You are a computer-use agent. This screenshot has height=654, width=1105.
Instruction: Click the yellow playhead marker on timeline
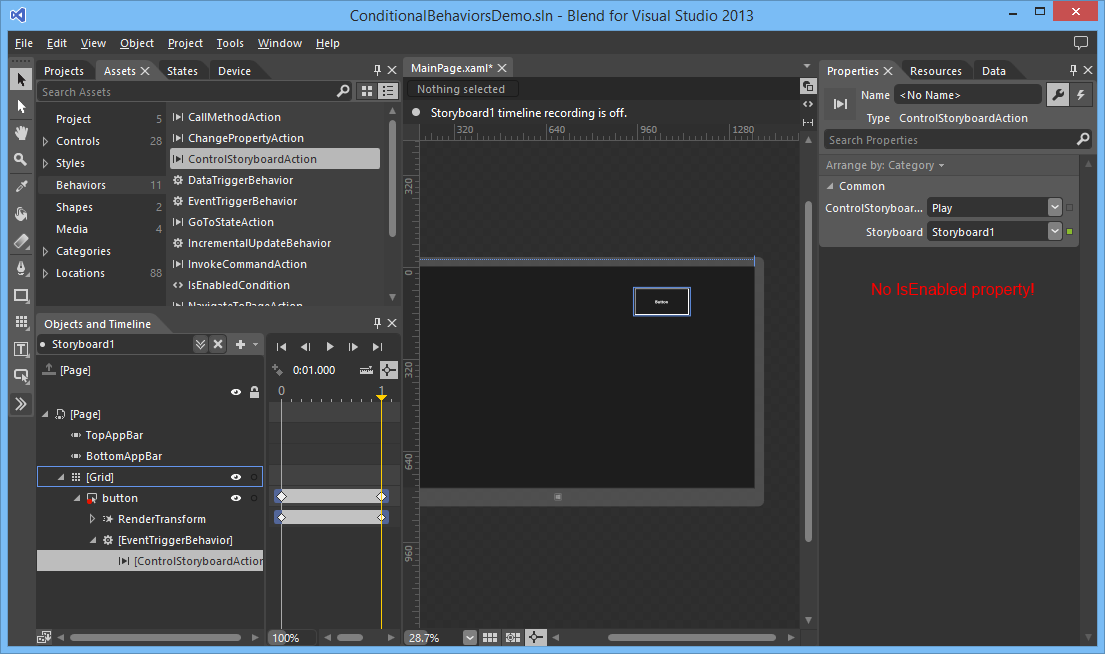pos(381,397)
